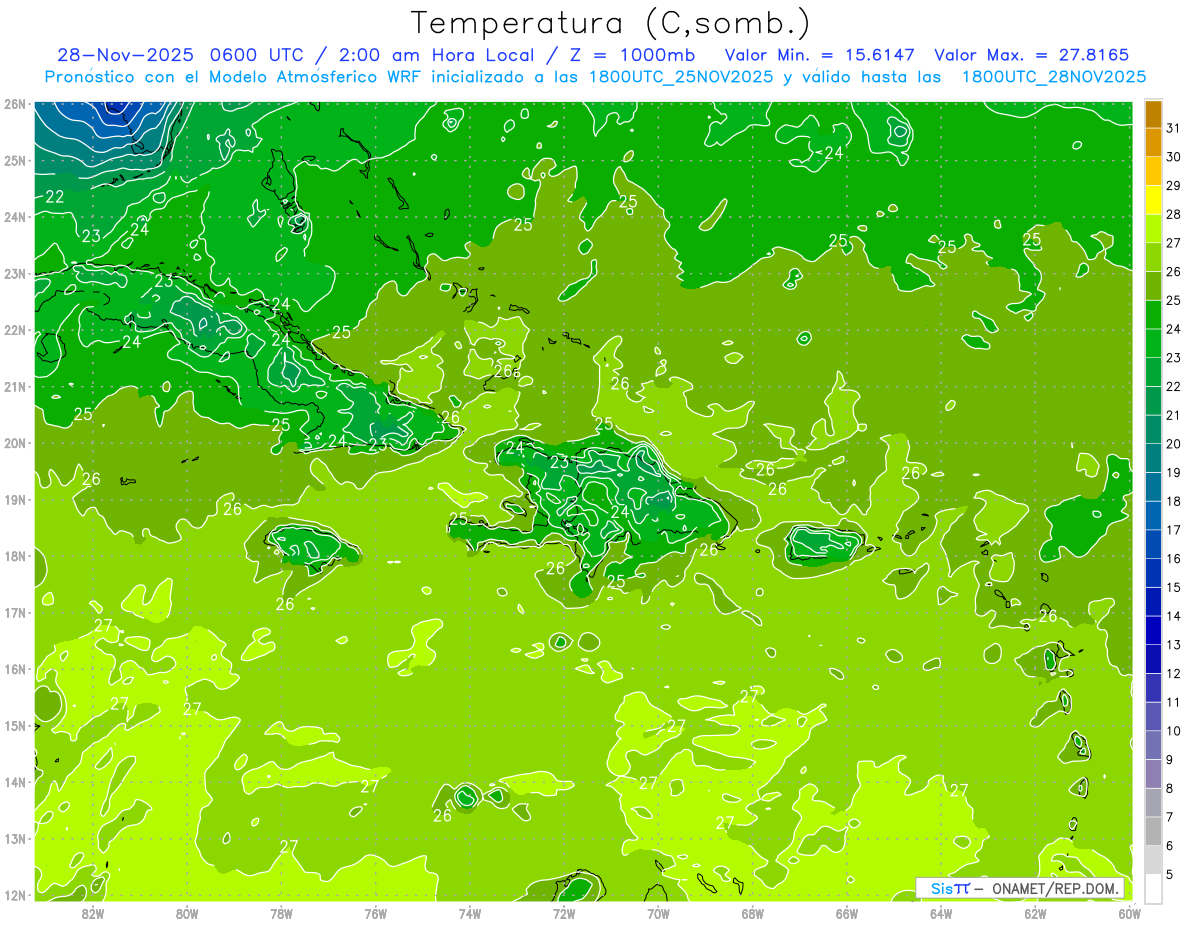Click the '25N' latitude axis label
The width and height of the screenshot is (1200, 927).
pos(15,160)
